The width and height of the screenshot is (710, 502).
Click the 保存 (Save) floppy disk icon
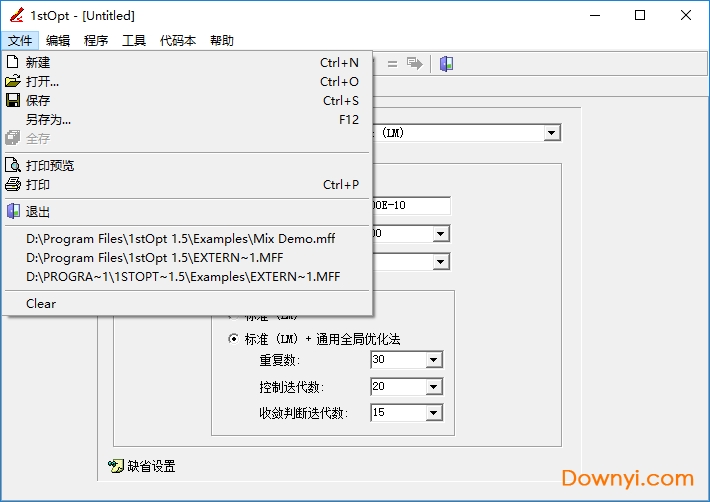point(13,100)
